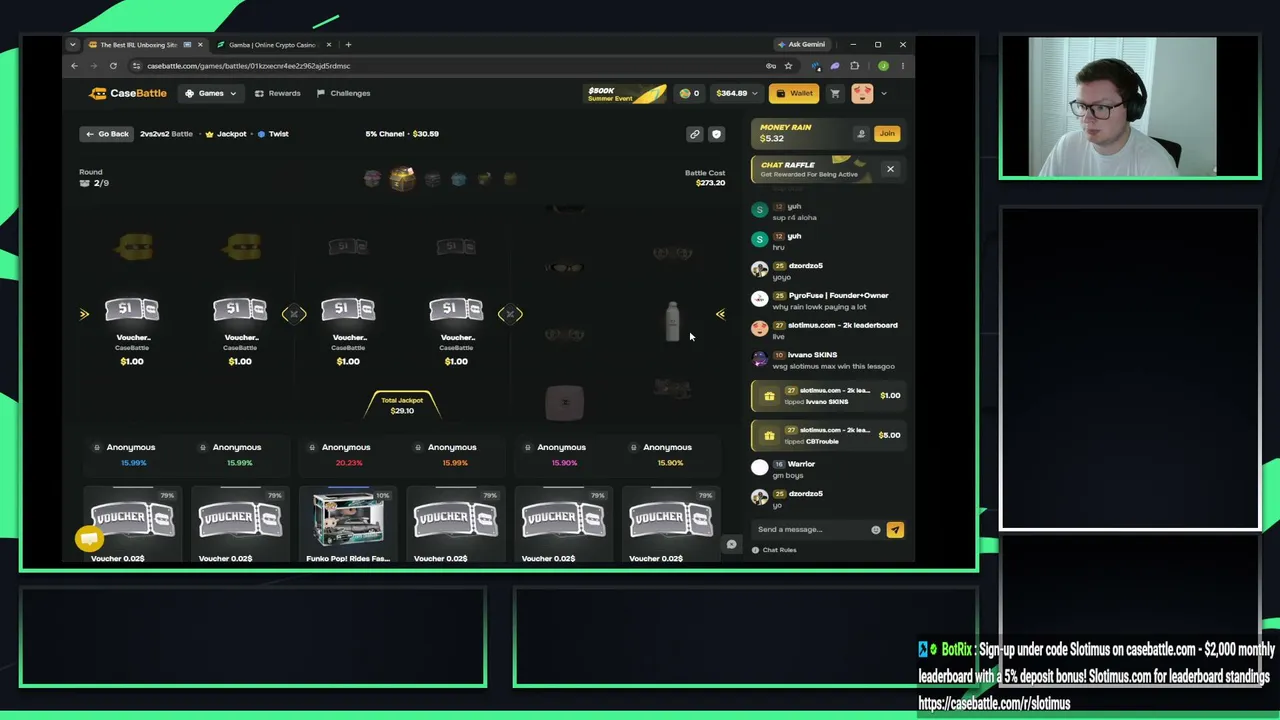Open the browser tab search dropdown
This screenshot has width=1280, height=720.
tap(72, 45)
